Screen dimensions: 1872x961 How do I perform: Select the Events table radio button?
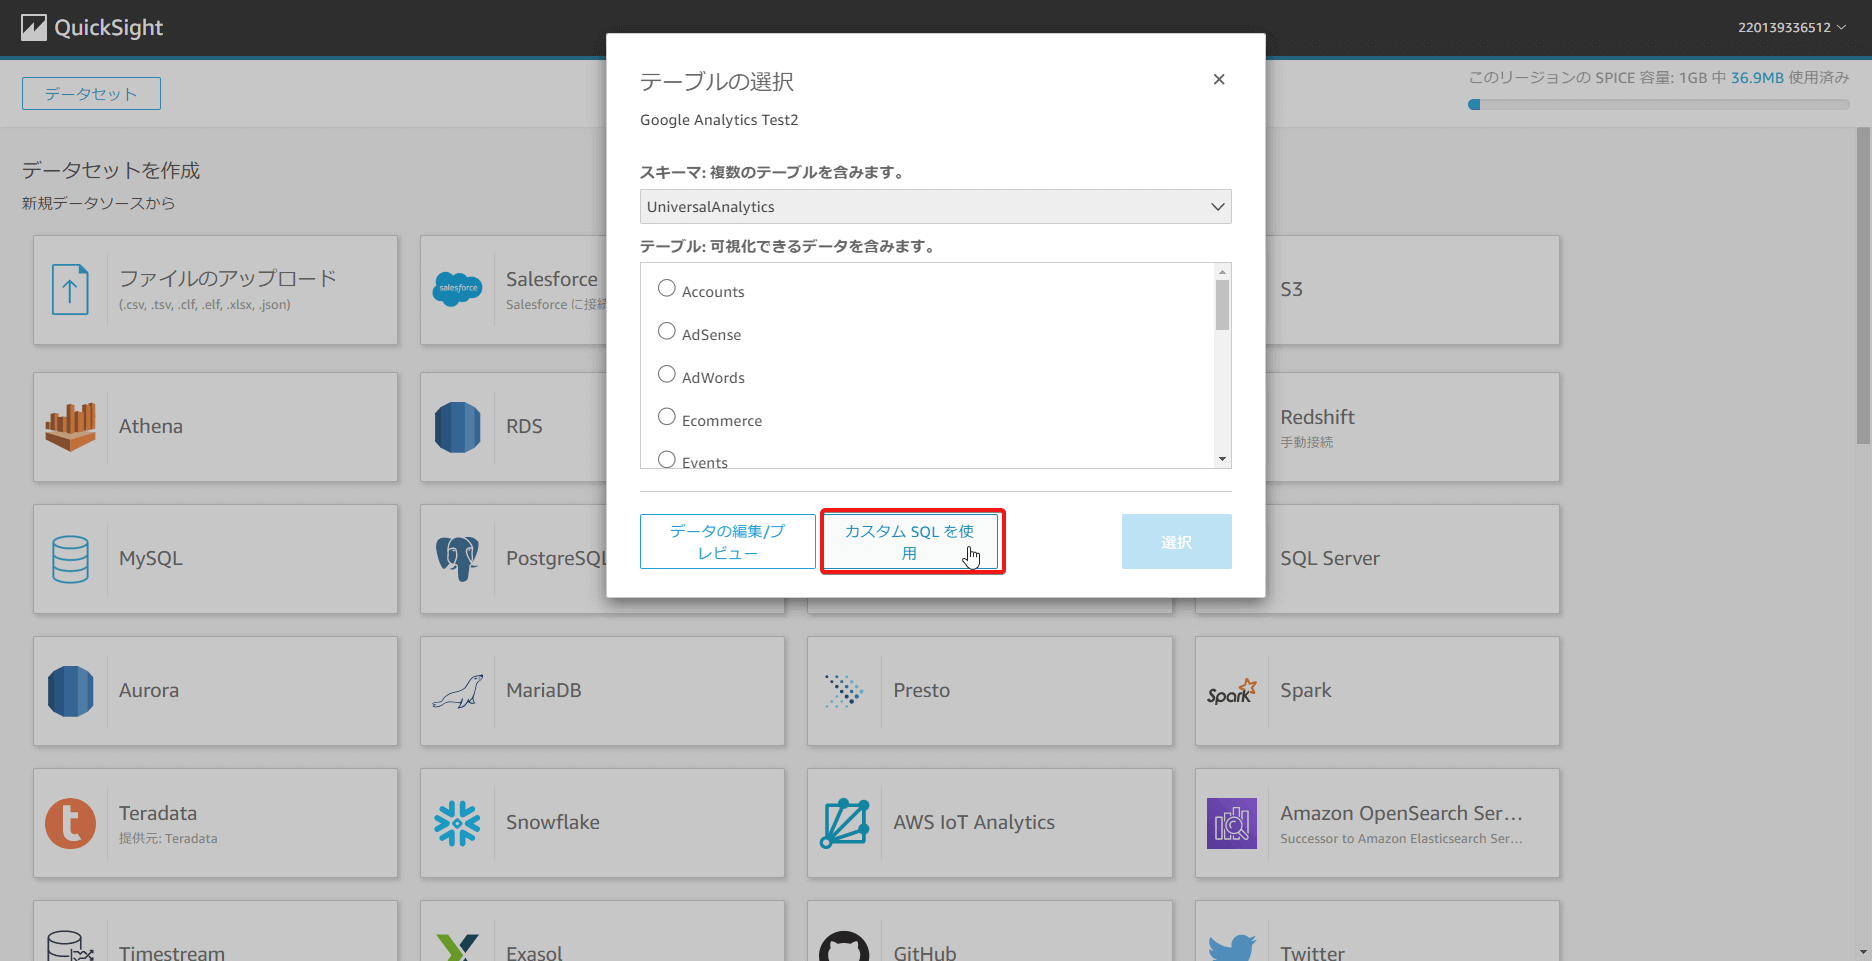667,460
